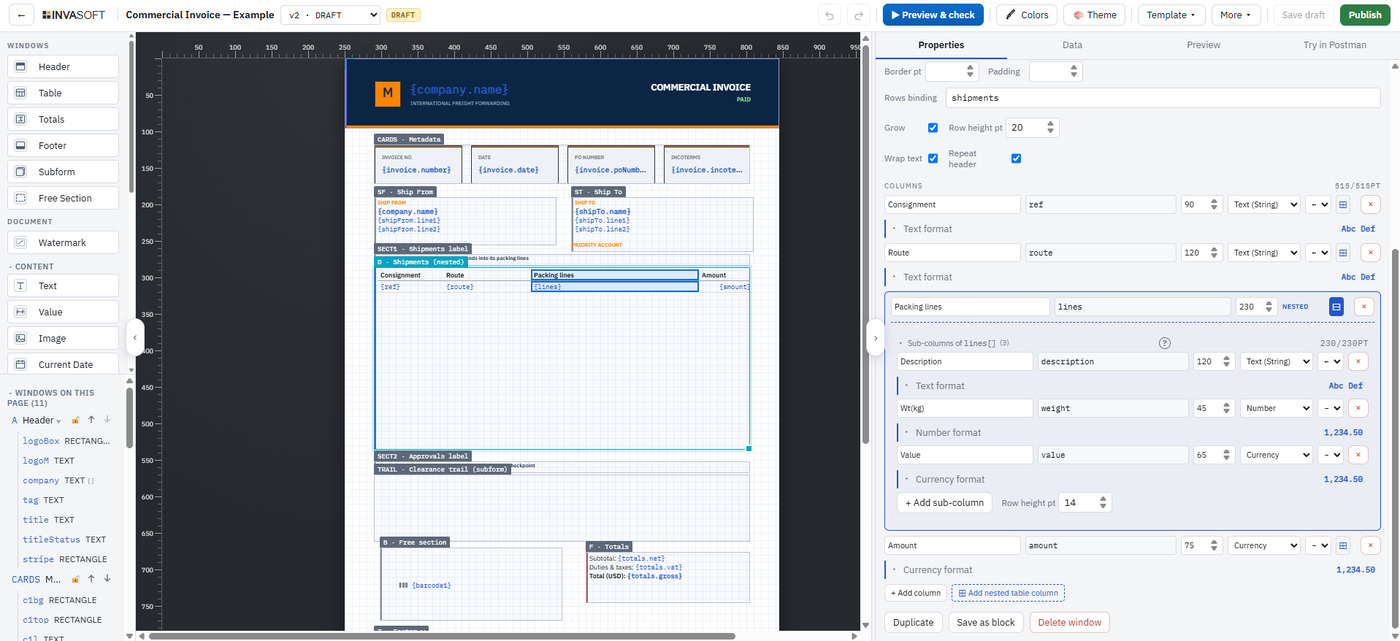The image size is (1400, 641).
Task: Add a Subform window from sidebar
Action: (x=63, y=172)
